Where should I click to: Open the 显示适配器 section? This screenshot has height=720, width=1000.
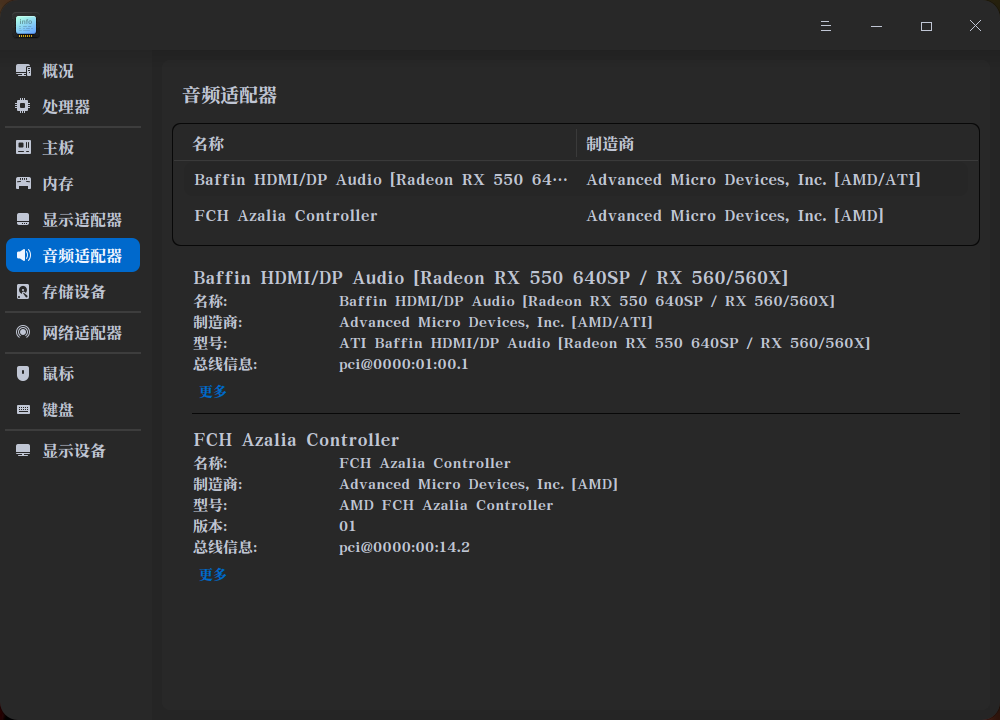click(x=73, y=220)
